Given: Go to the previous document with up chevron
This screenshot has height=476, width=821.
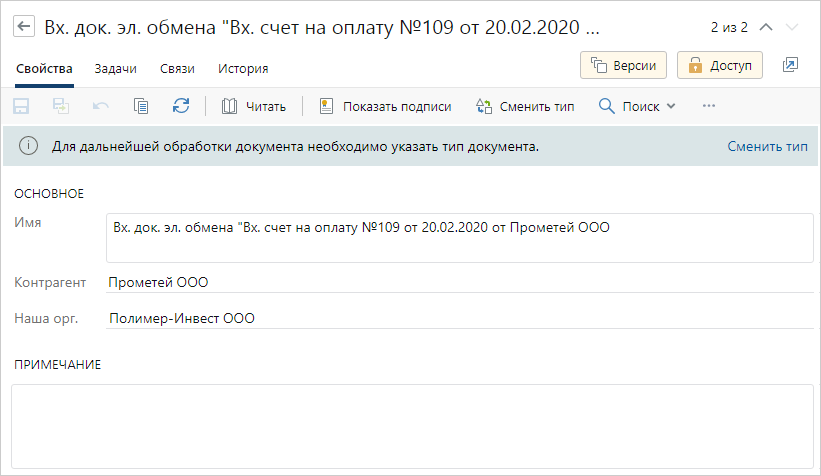Looking at the screenshot, I should [766, 27].
